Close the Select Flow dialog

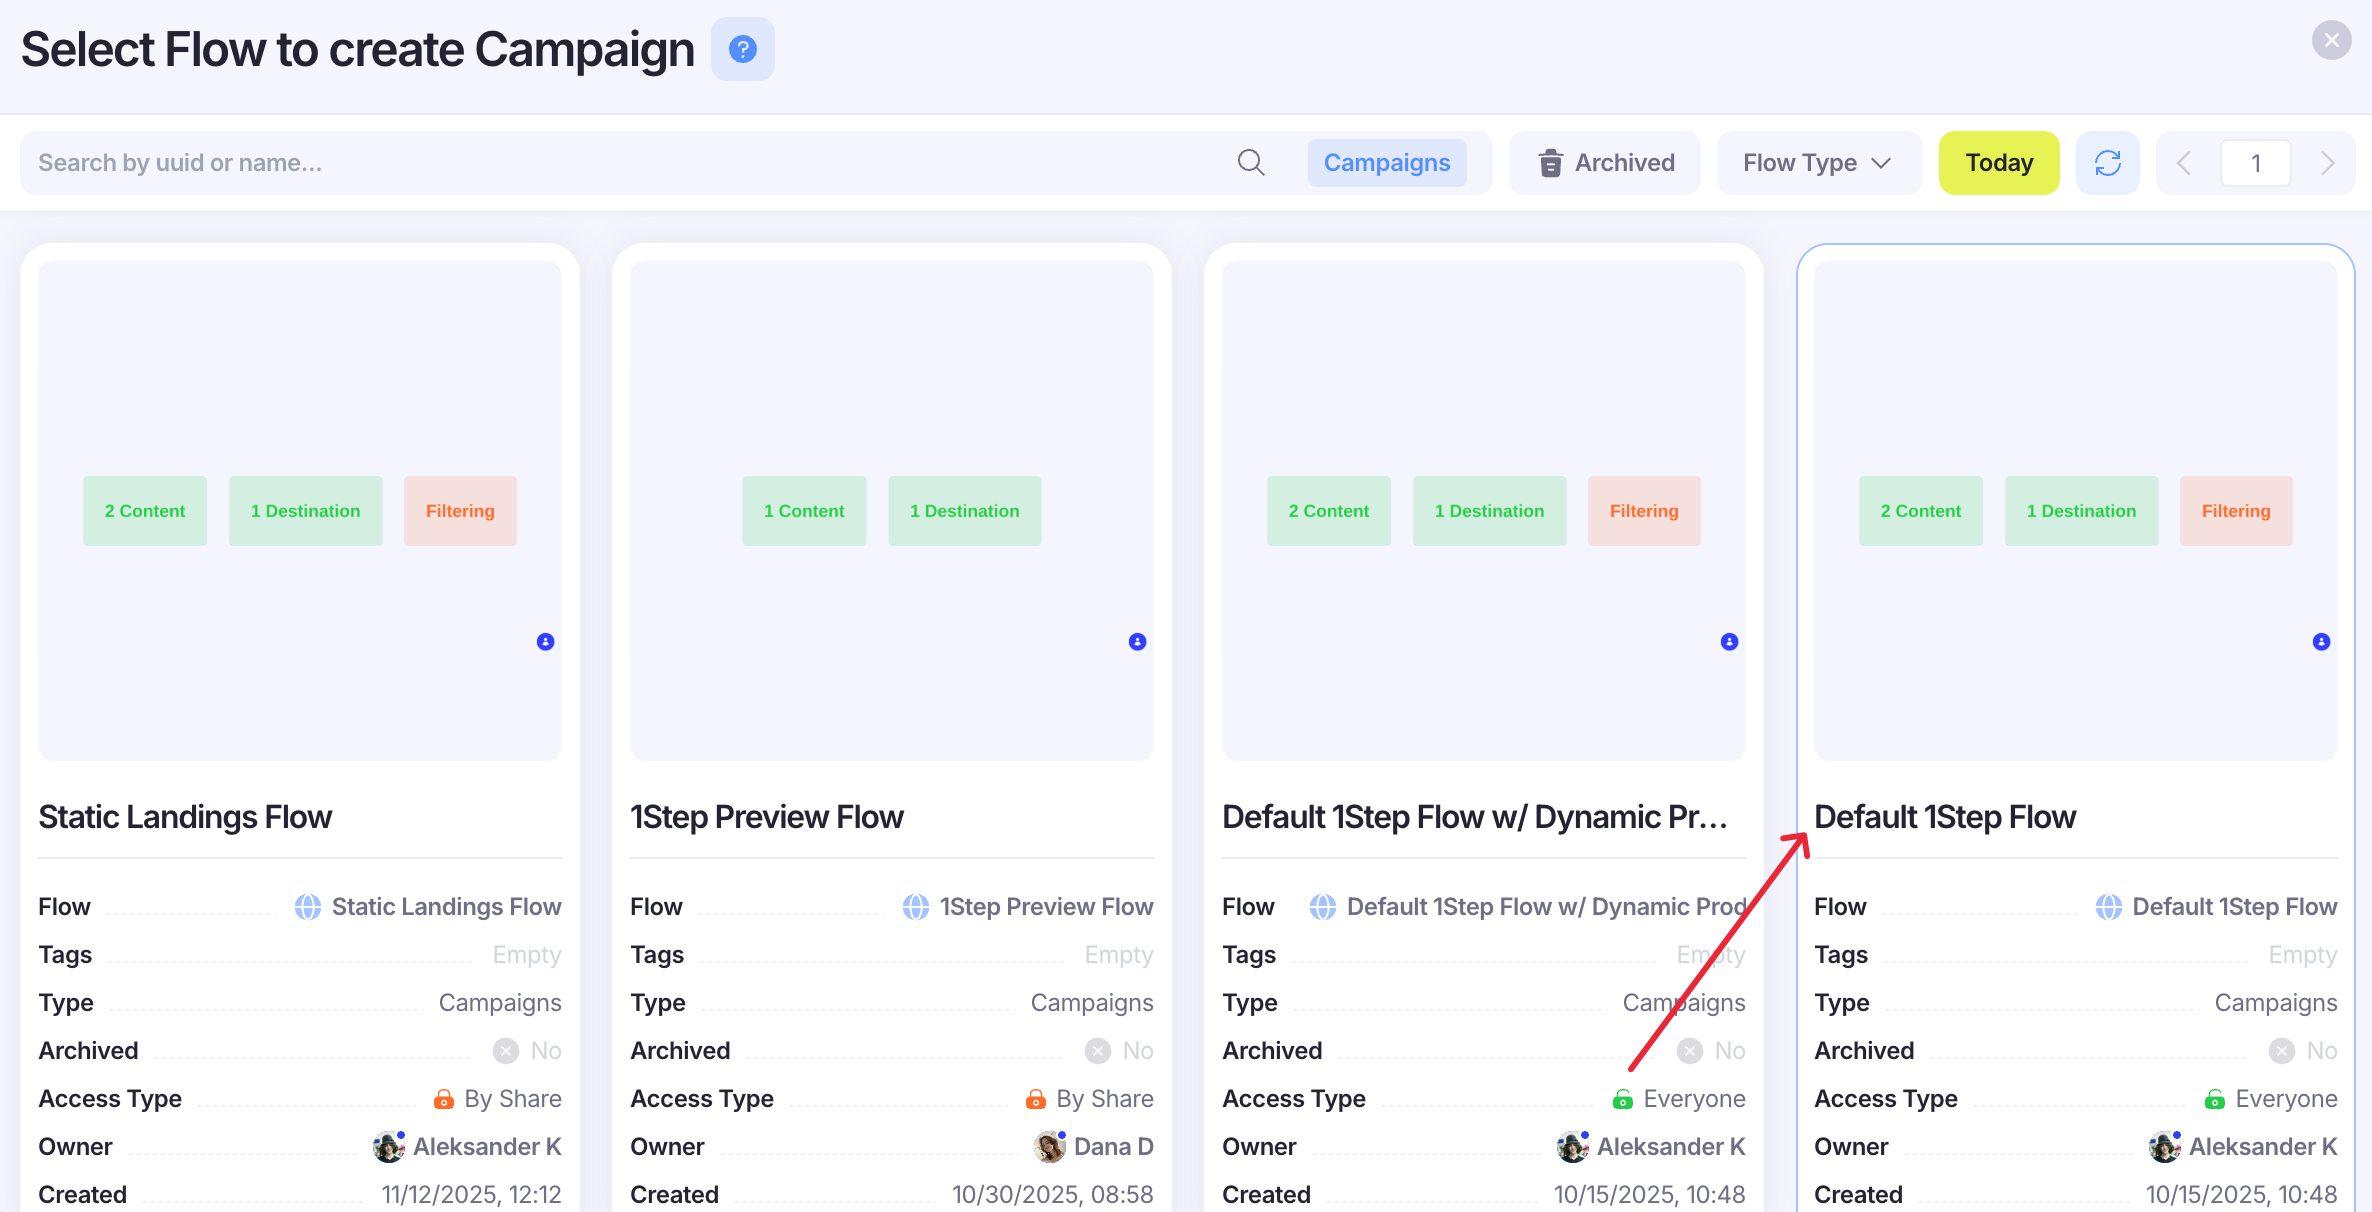coord(2331,40)
